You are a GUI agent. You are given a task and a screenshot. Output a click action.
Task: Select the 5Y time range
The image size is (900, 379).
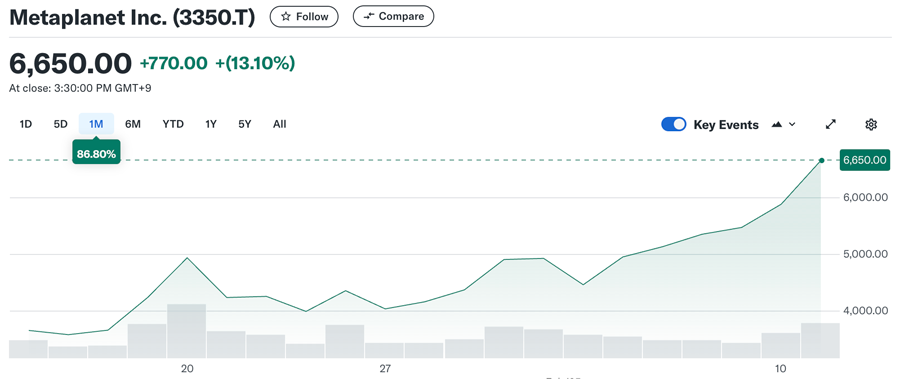[245, 124]
